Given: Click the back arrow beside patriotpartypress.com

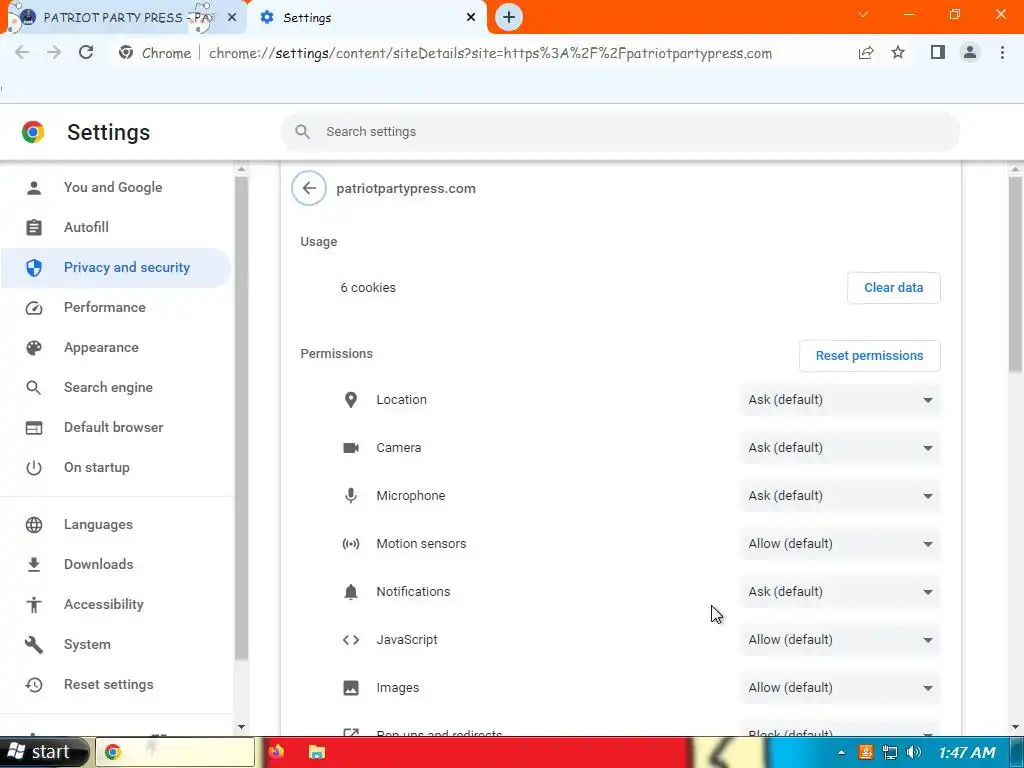Looking at the screenshot, I should pos(309,188).
